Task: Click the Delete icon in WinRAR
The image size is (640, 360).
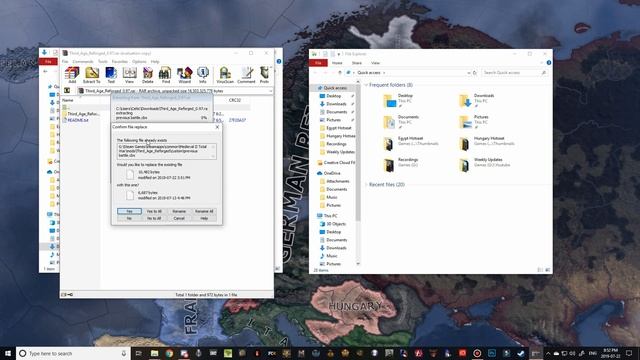Action: click(148, 74)
